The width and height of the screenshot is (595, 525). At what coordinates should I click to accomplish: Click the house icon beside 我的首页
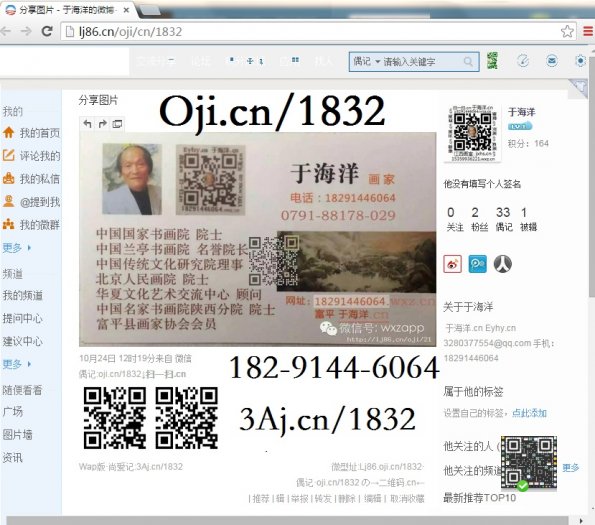pos(8,133)
